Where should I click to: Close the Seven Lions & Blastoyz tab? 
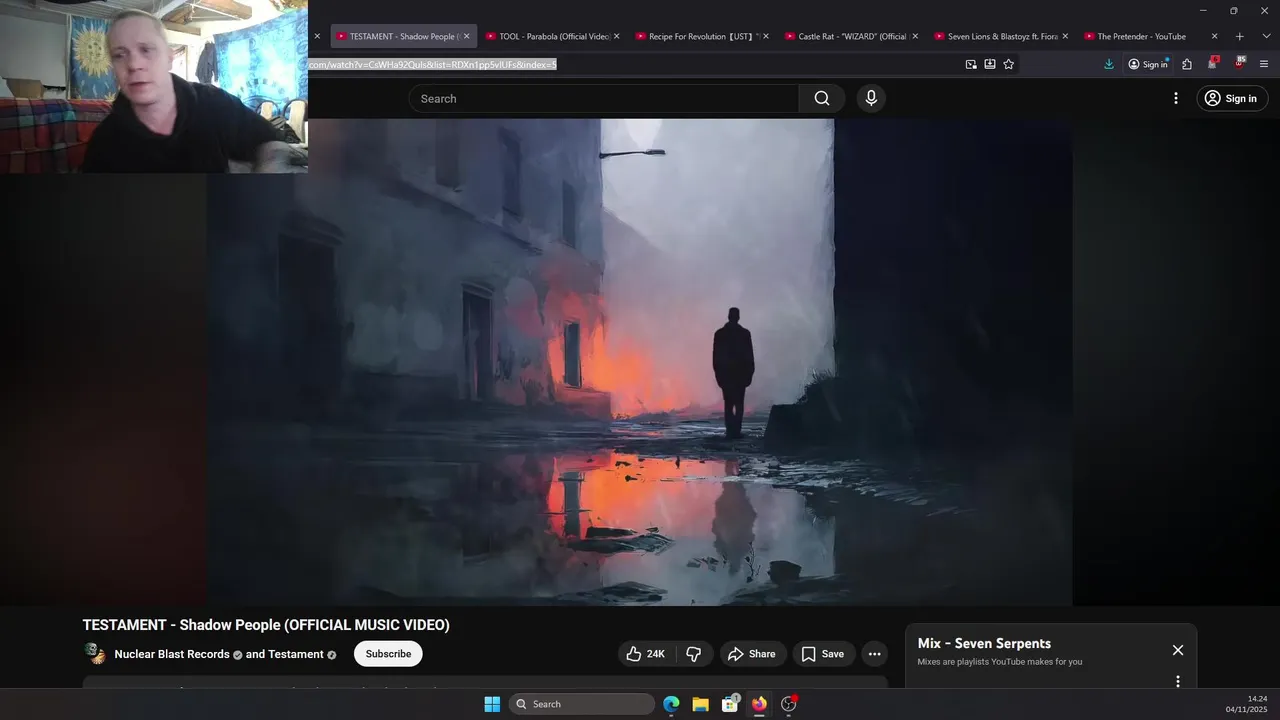pos(1065,36)
